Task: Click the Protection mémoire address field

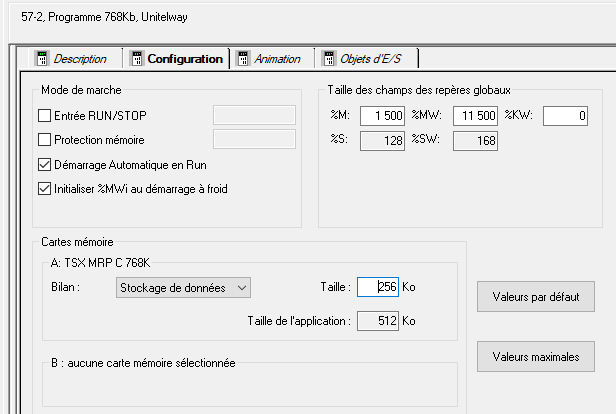Action: point(255,139)
